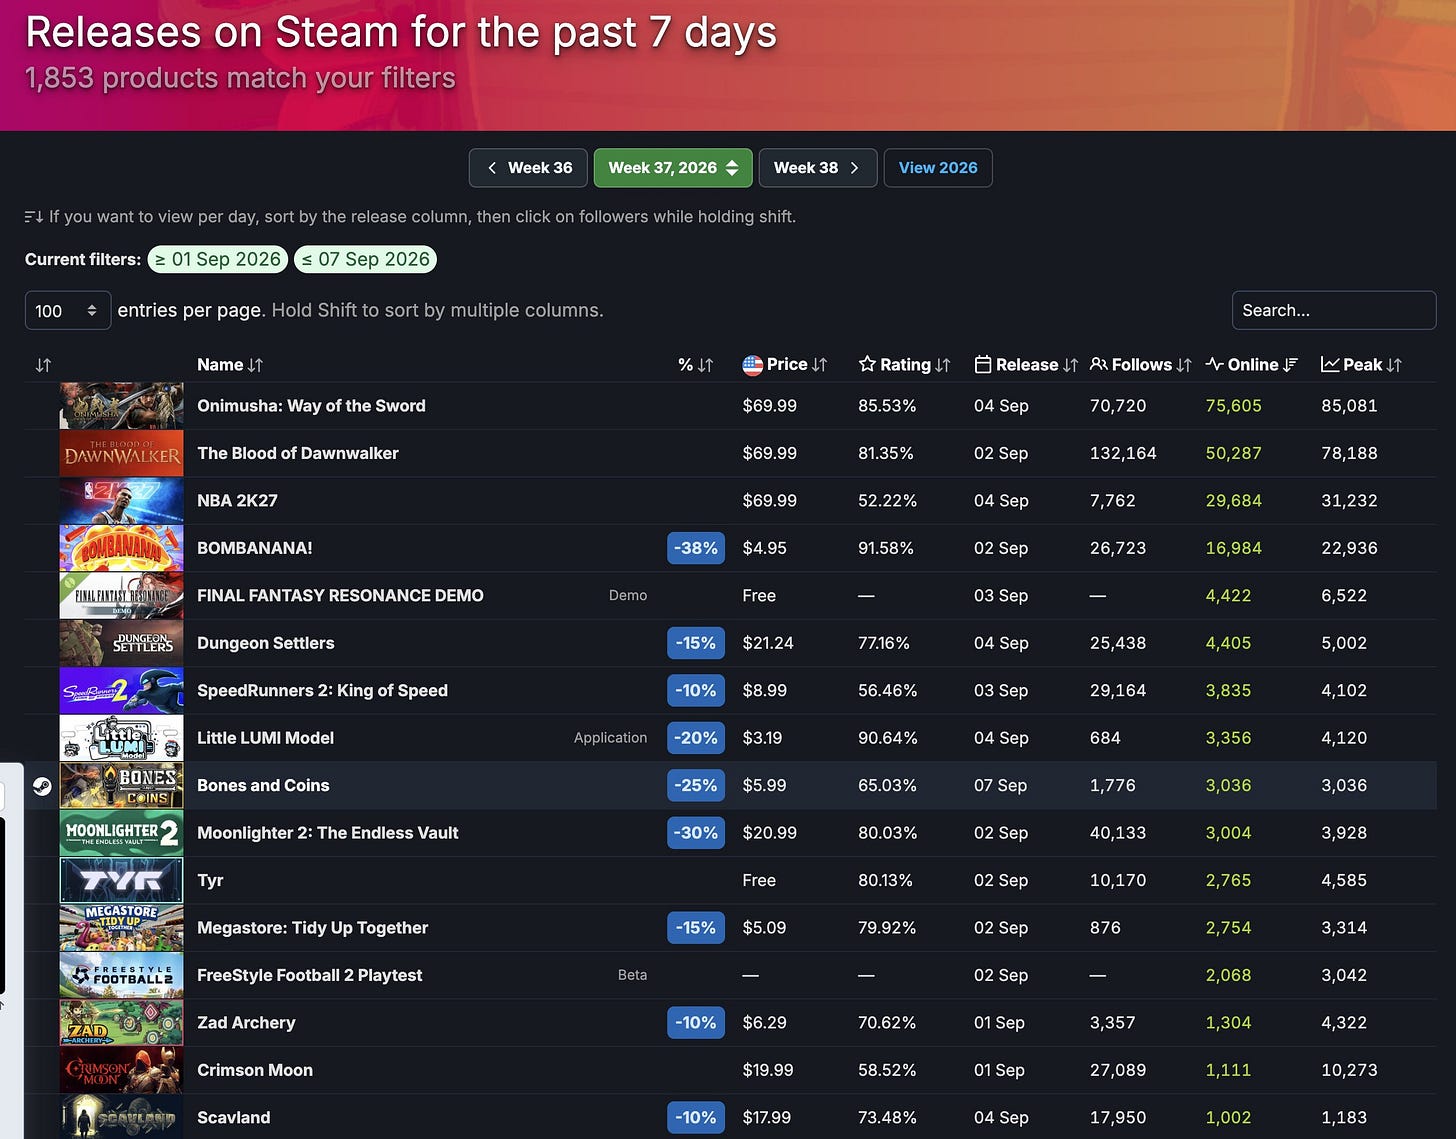Open the Tyr thumbnail image

pyautogui.click(x=122, y=881)
